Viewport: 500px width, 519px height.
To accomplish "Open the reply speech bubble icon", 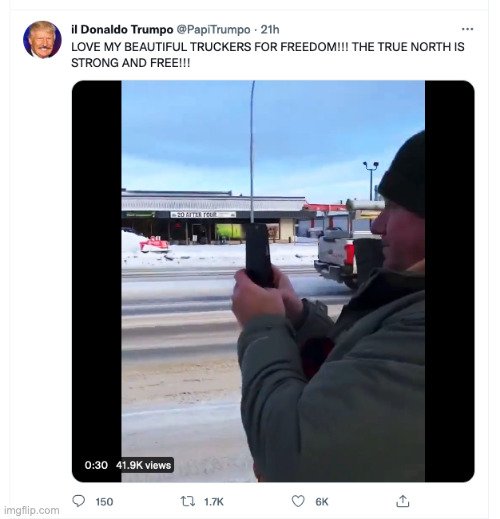I will point(79,501).
